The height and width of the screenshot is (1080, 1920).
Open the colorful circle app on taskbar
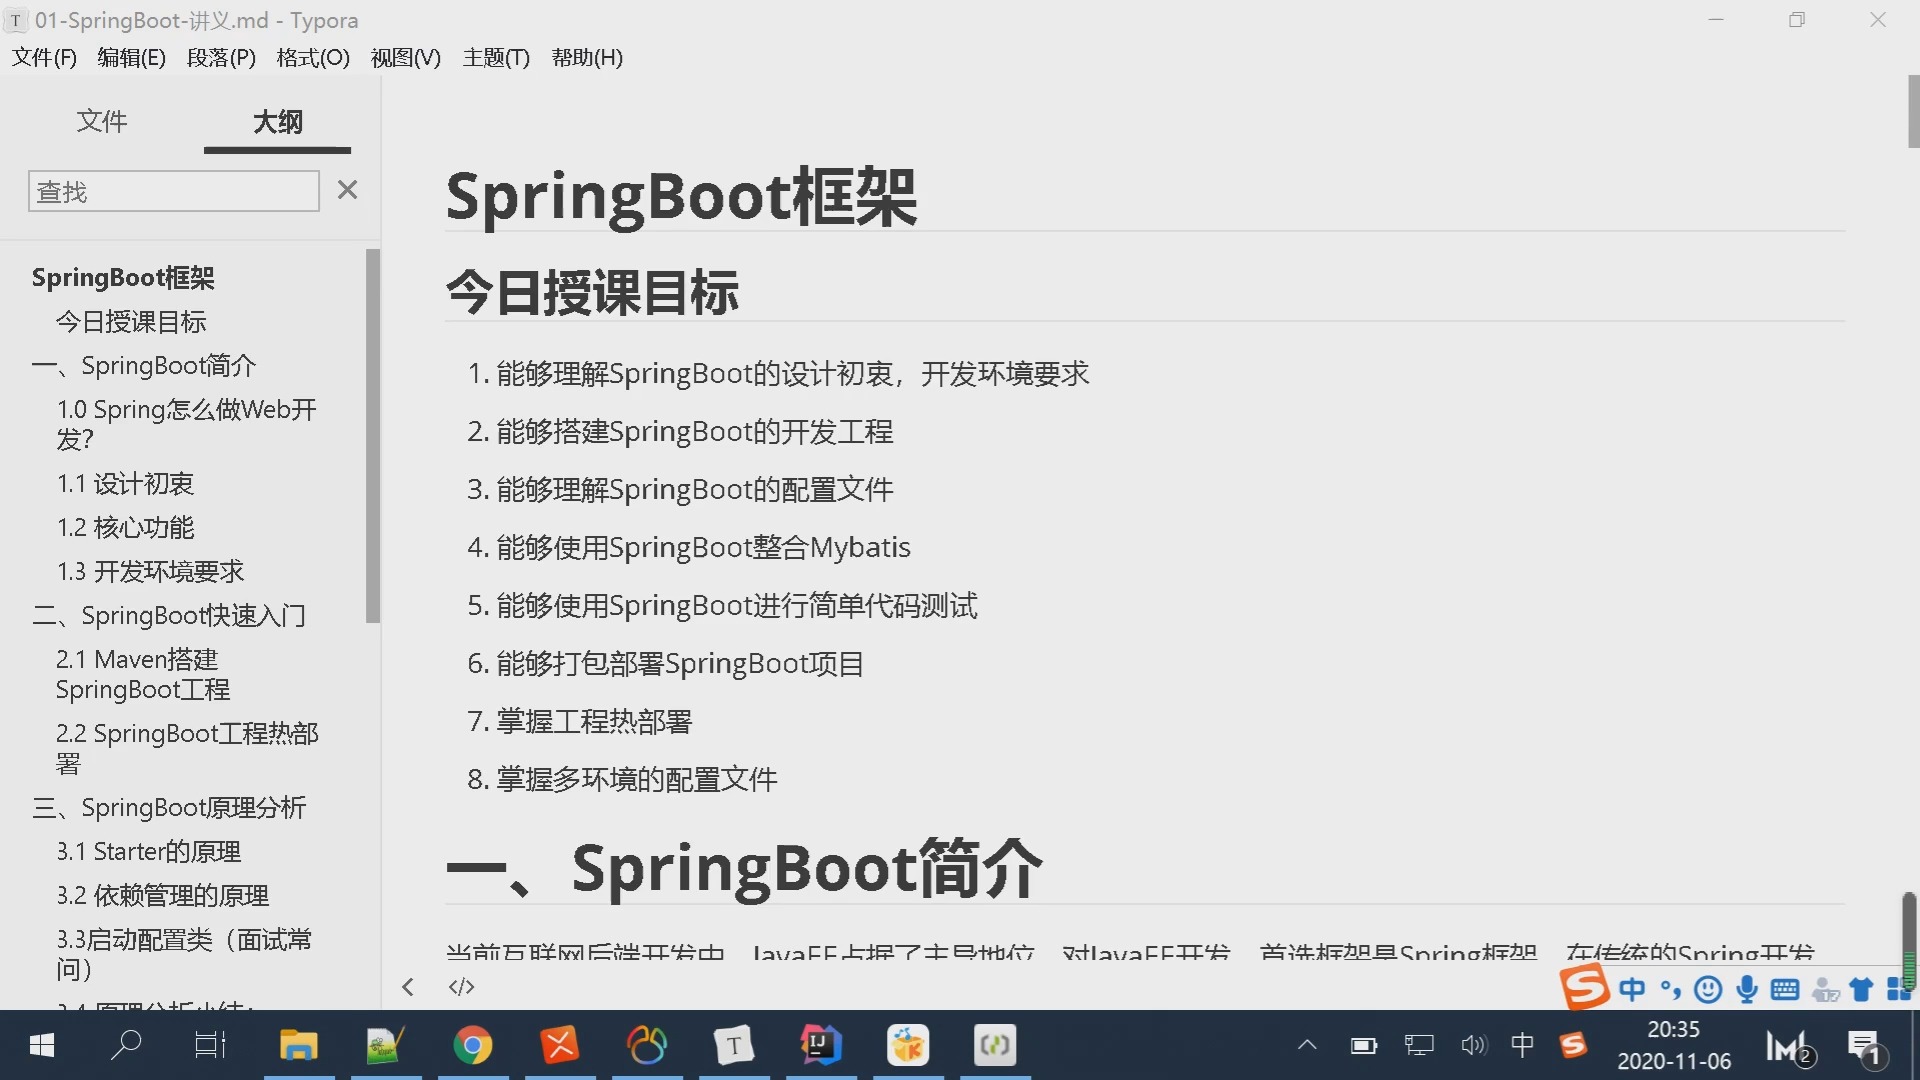point(647,1046)
